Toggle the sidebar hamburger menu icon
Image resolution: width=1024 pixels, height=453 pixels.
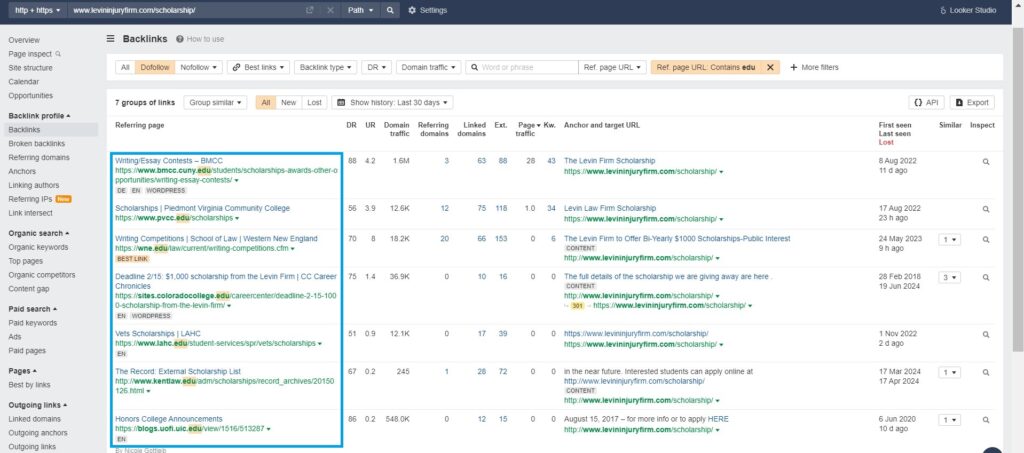click(x=111, y=39)
